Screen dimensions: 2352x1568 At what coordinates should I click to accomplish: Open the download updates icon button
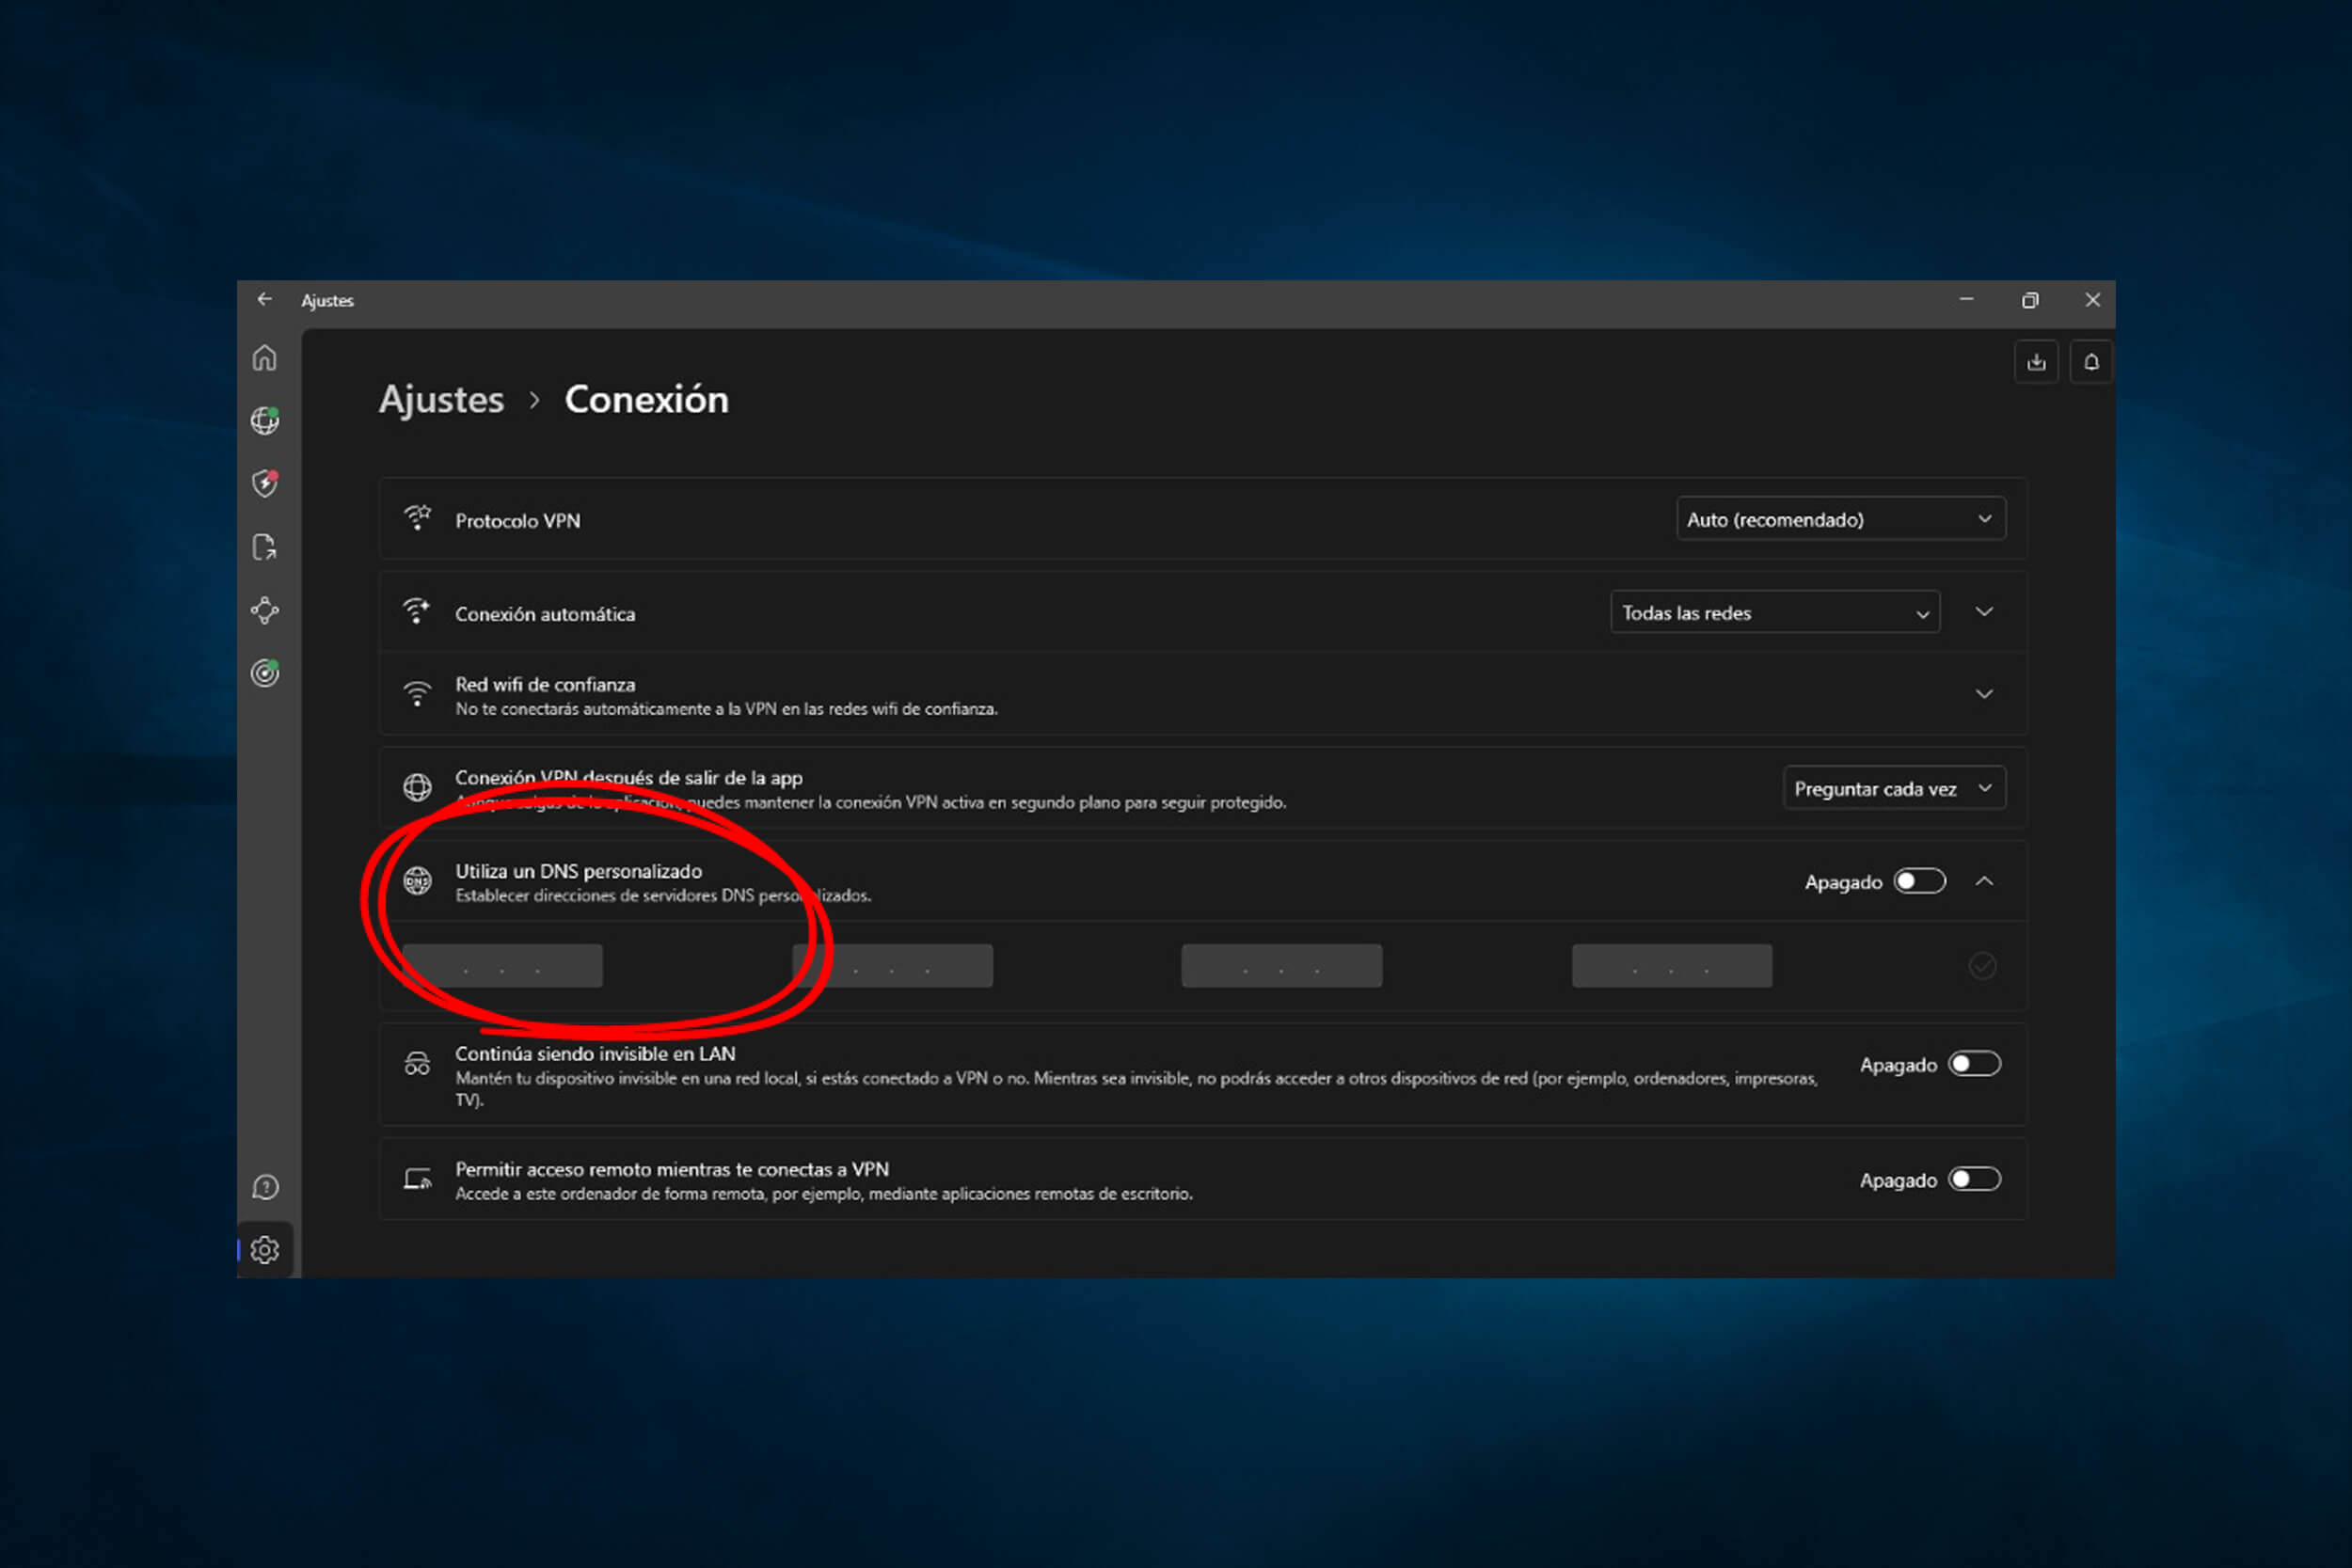coord(2036,362)
